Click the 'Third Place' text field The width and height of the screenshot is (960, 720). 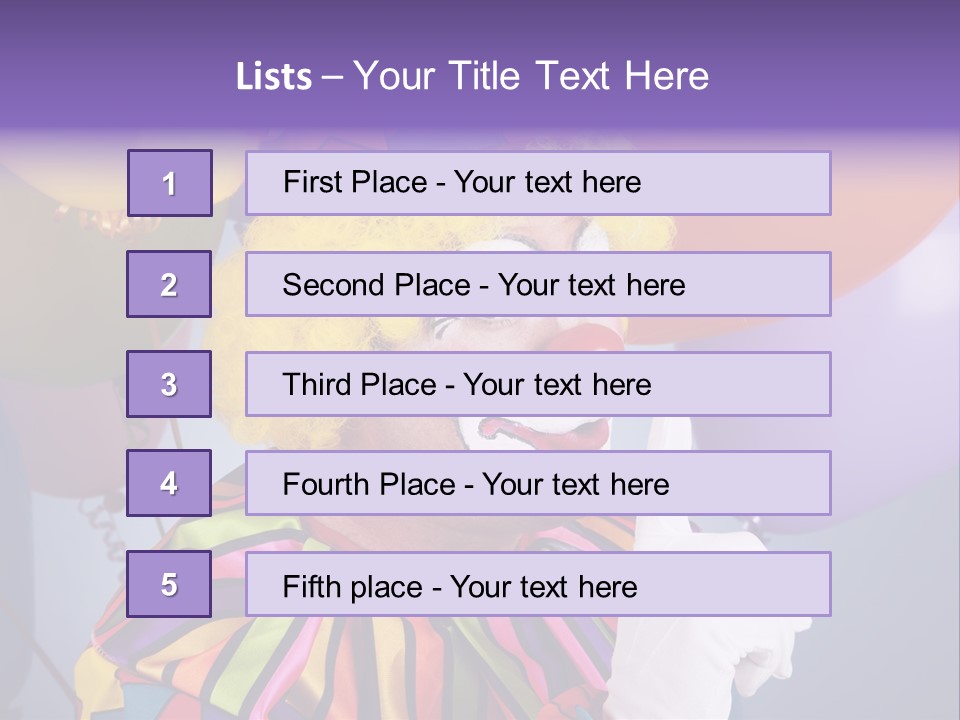(538, 384)
